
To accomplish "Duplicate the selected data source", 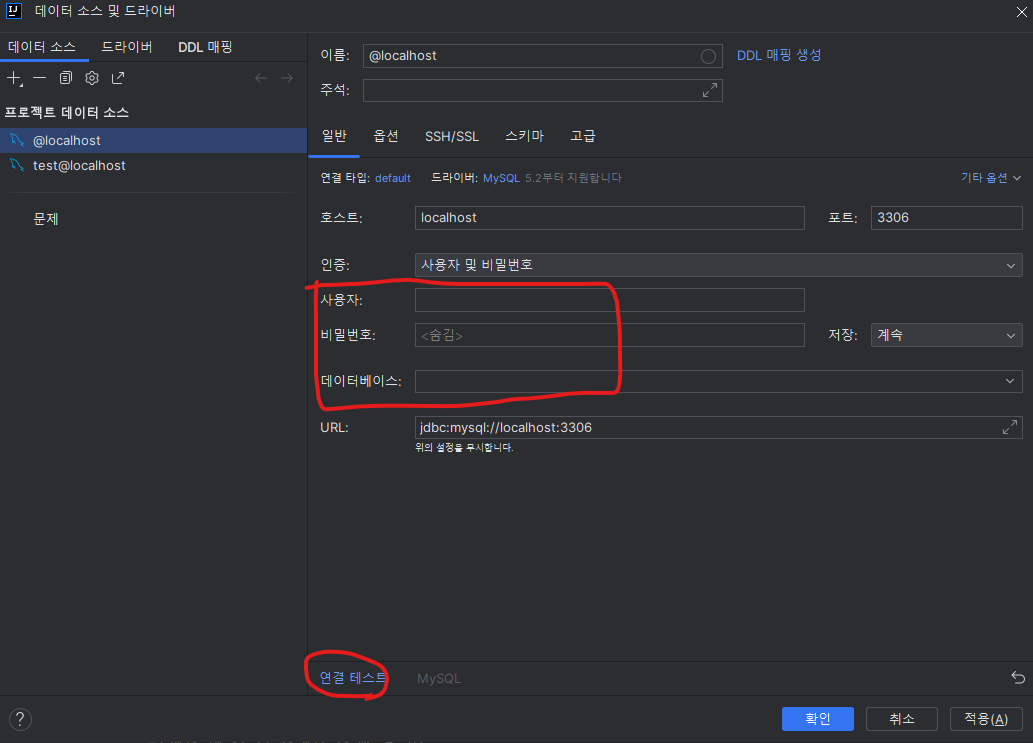I will (x=65, y=78).
